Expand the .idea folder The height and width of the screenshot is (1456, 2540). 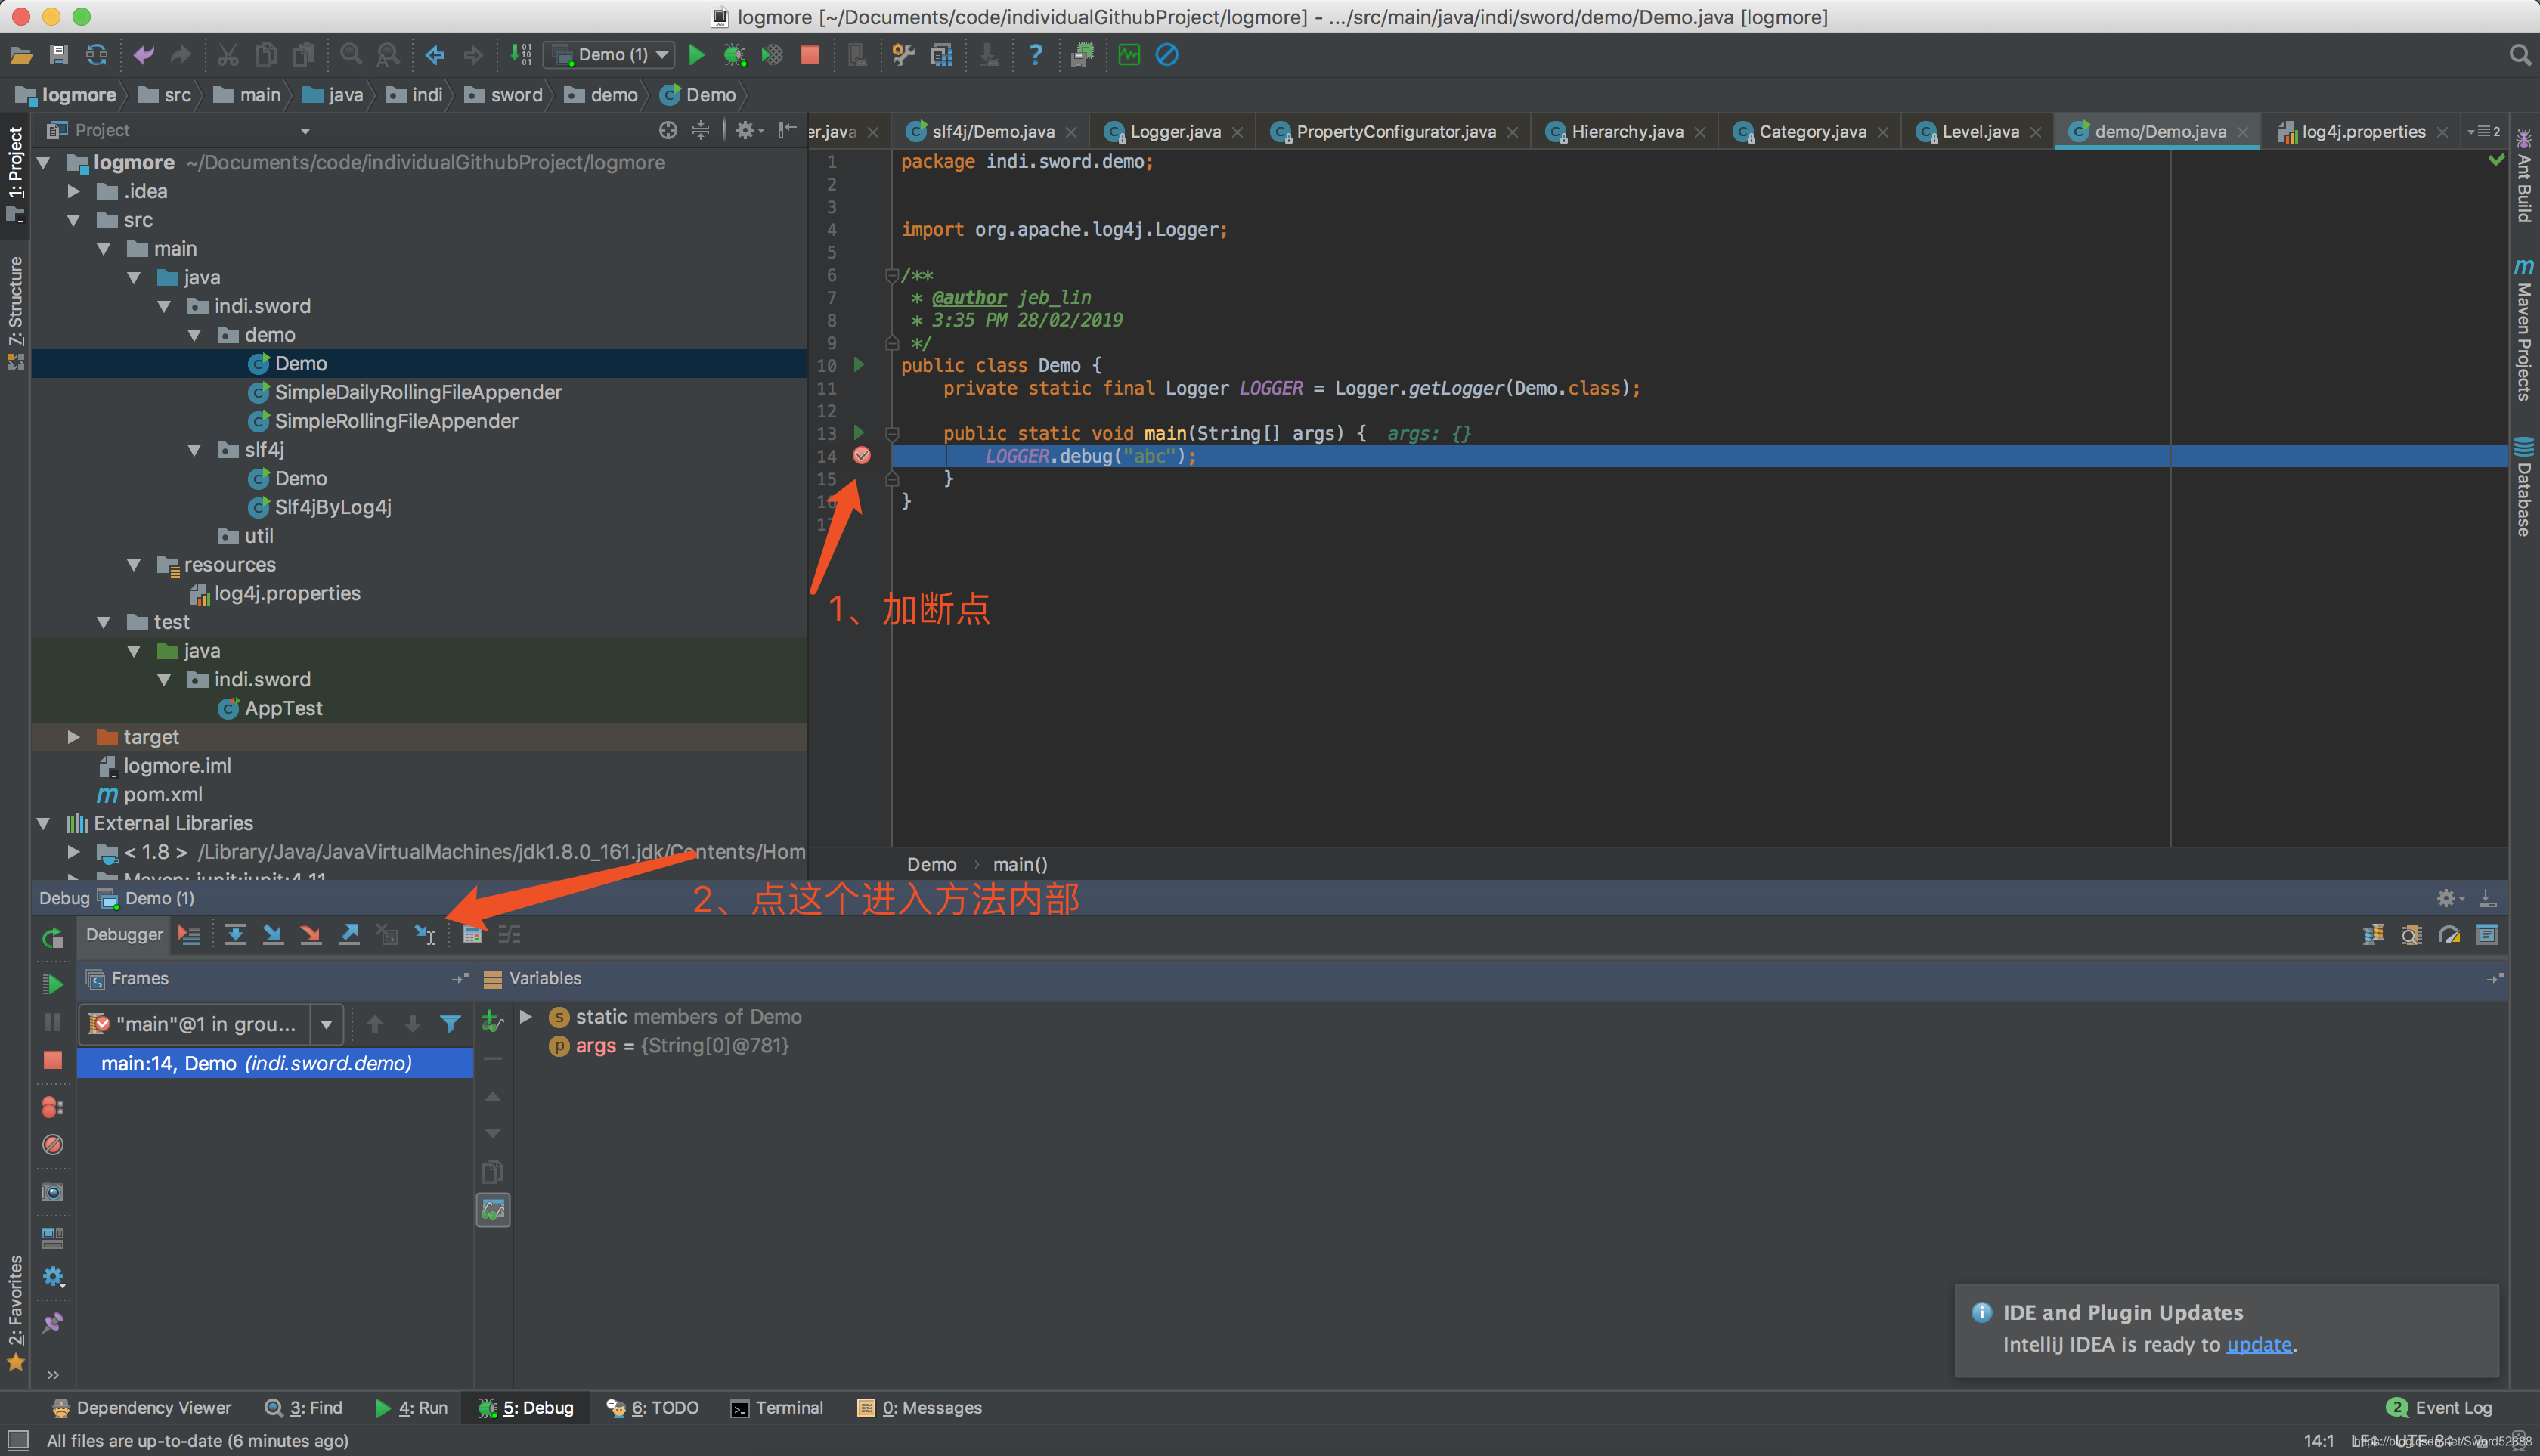(73, 191)
